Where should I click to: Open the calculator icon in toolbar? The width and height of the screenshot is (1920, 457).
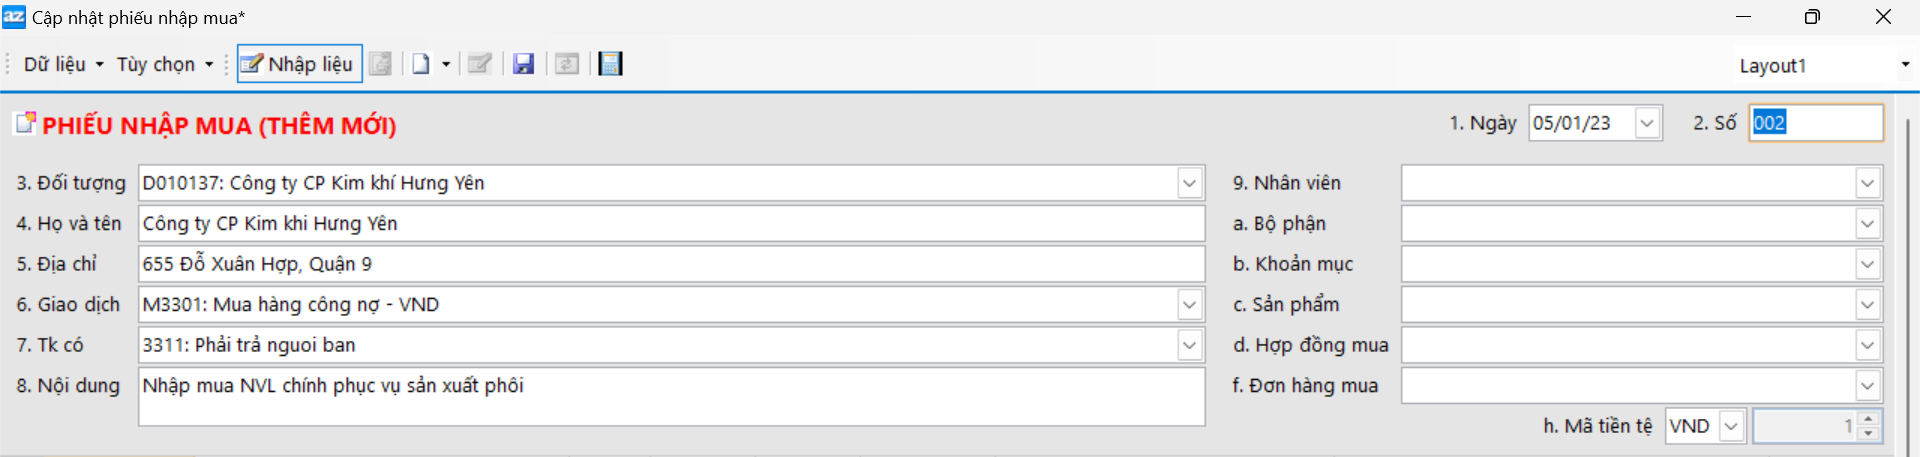click(610, 64)
